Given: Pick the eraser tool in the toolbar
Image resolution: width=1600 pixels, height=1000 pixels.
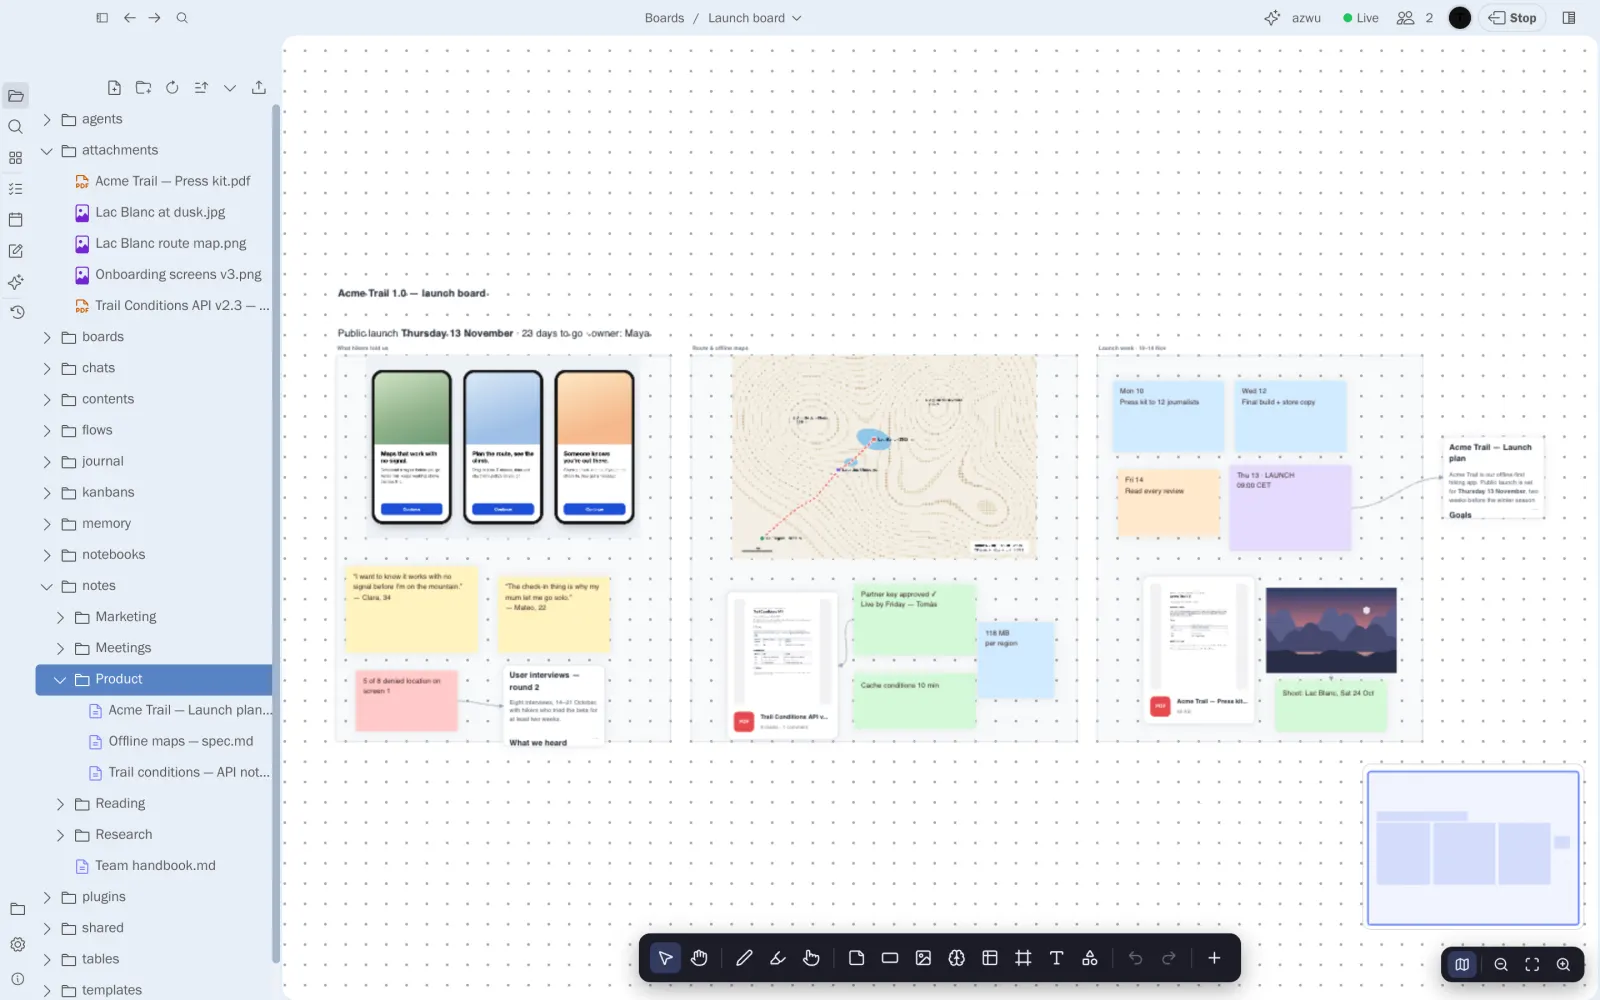Looking at the screenshot, I should point(777,958).
